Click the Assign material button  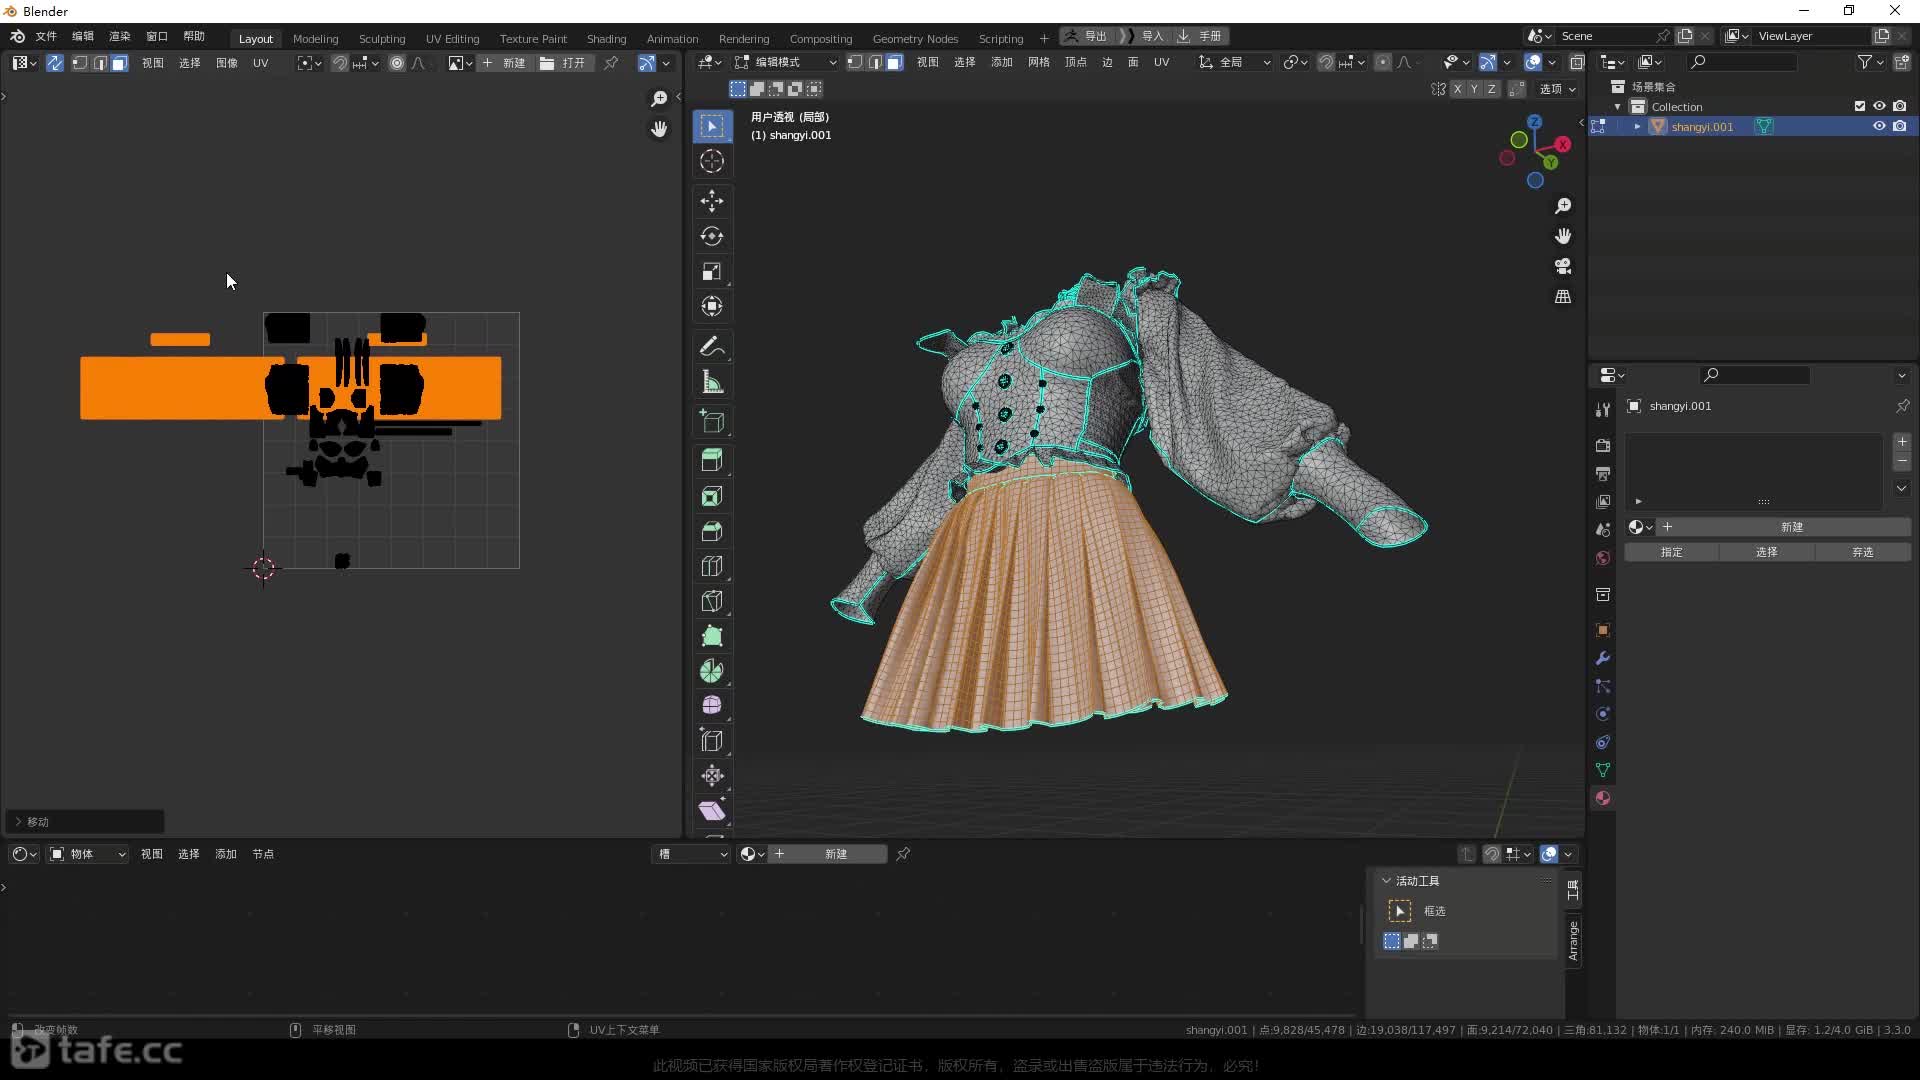1672,552
